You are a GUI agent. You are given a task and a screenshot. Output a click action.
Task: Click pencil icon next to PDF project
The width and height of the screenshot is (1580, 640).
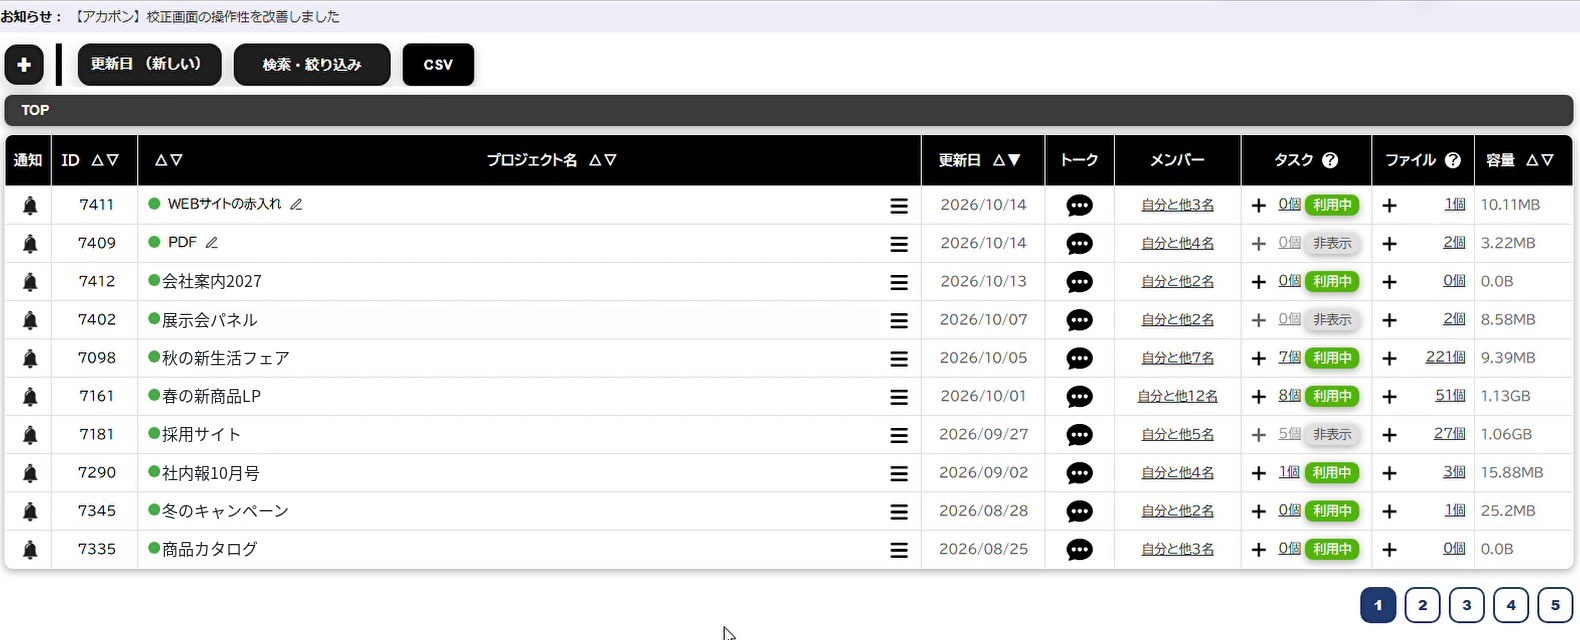[x=211, y=242]
